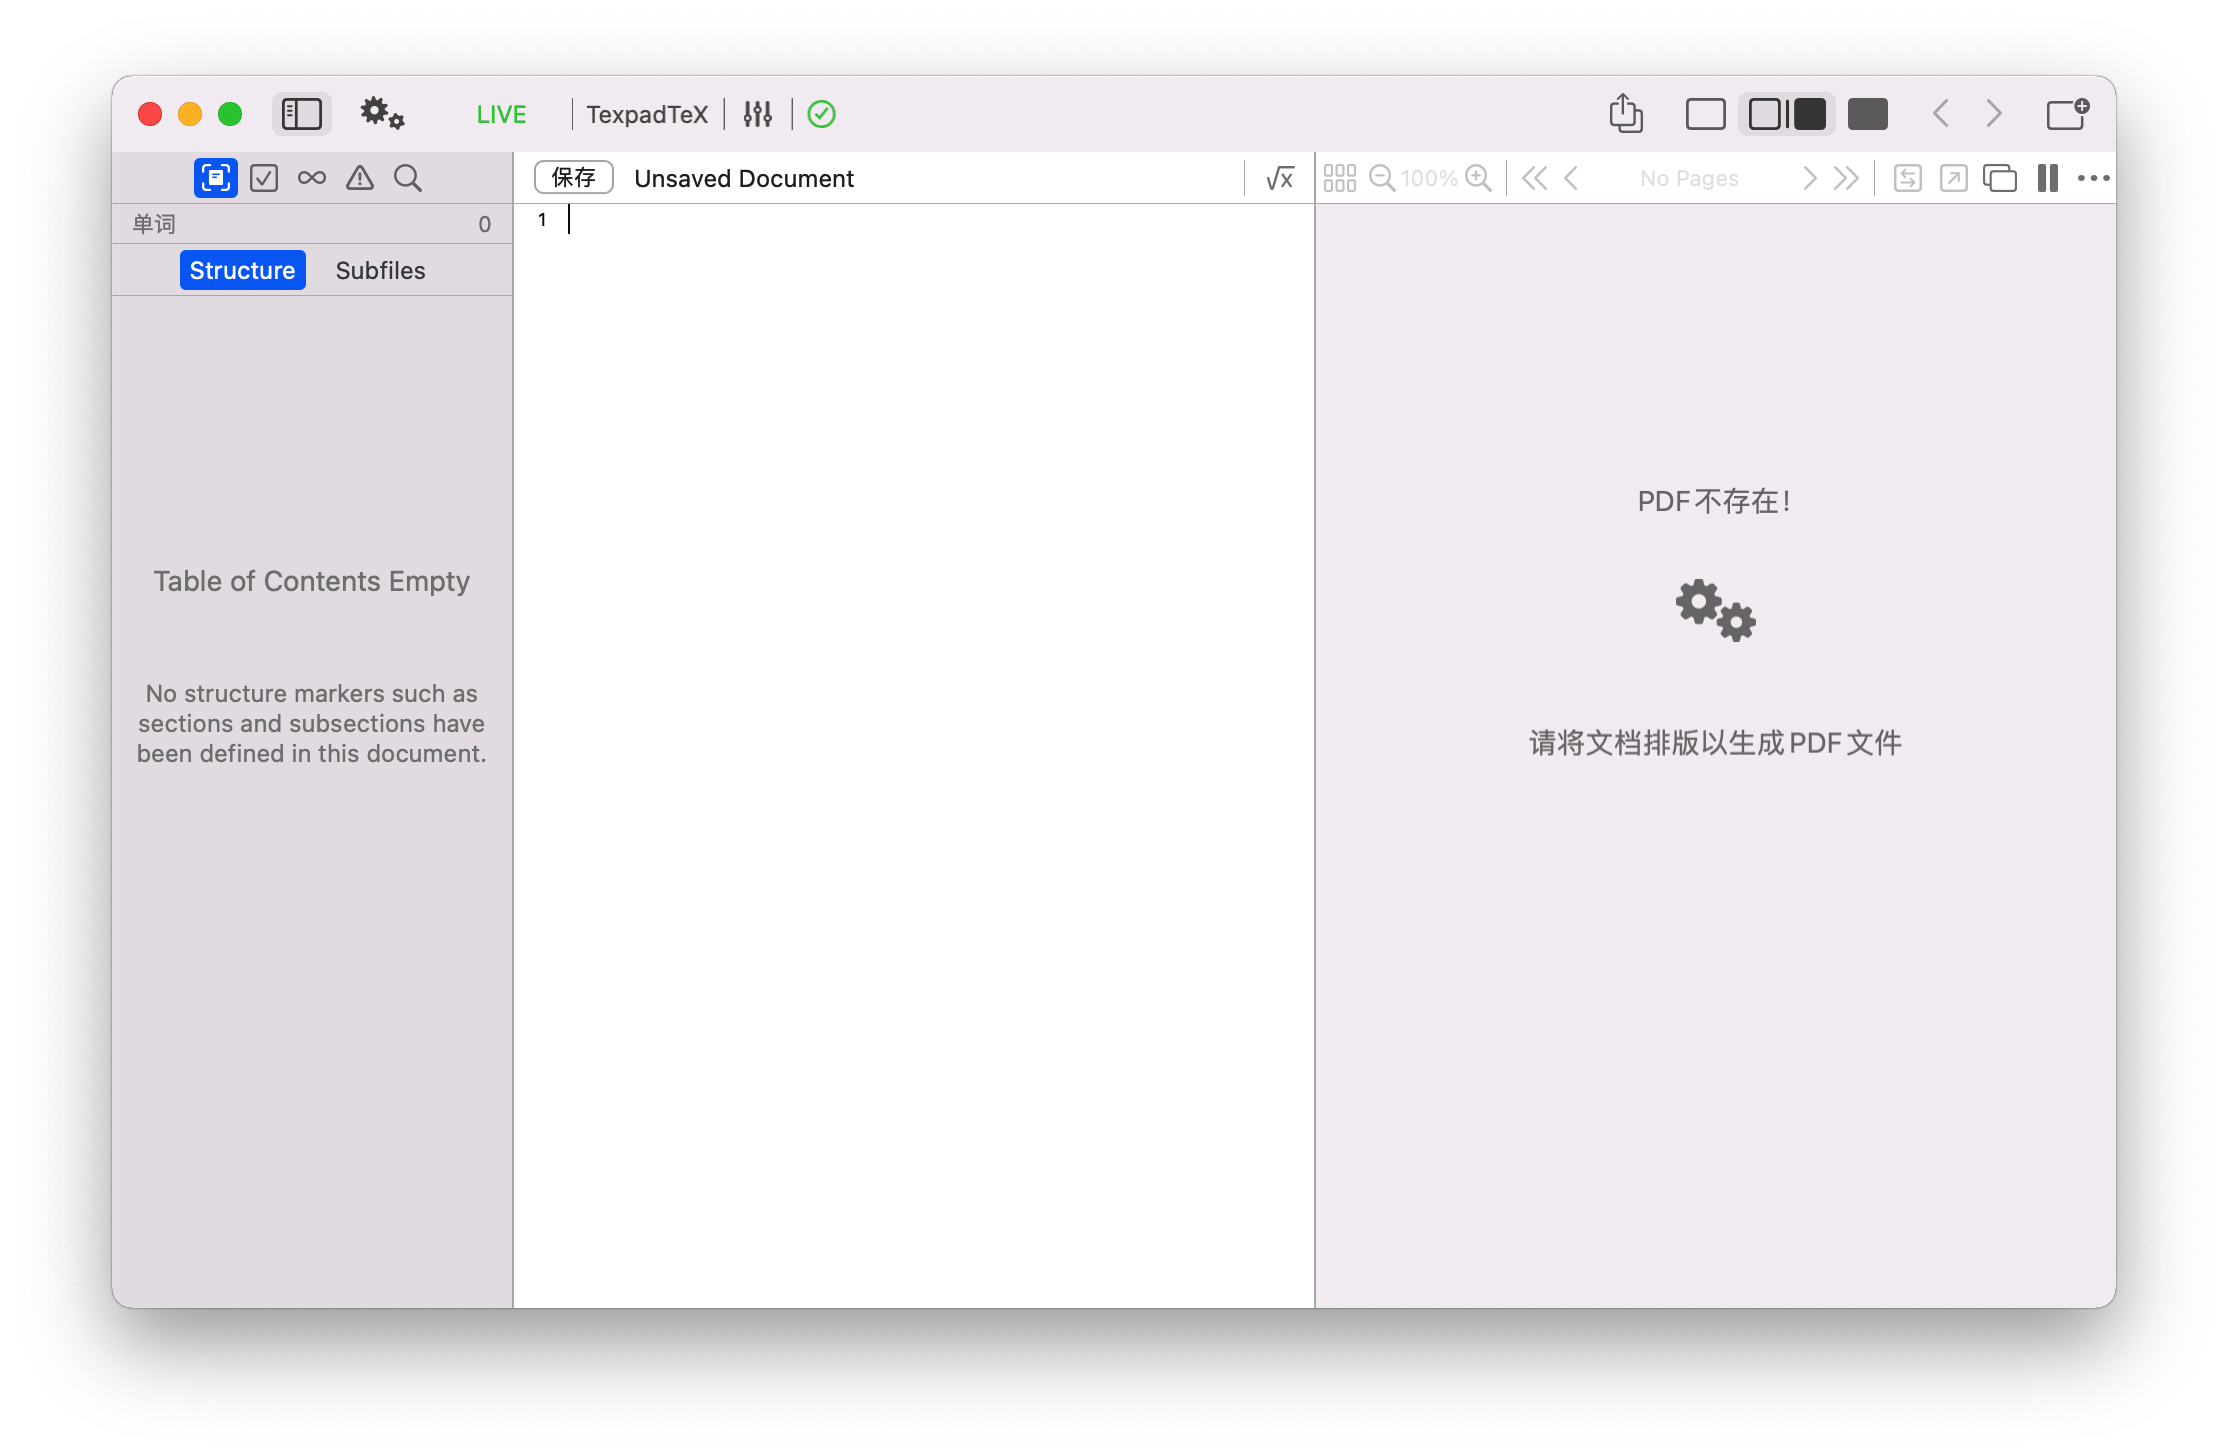Toggle the editor-only layout view
The width and height of the screenshot is (2228, 1456).
1705,113
